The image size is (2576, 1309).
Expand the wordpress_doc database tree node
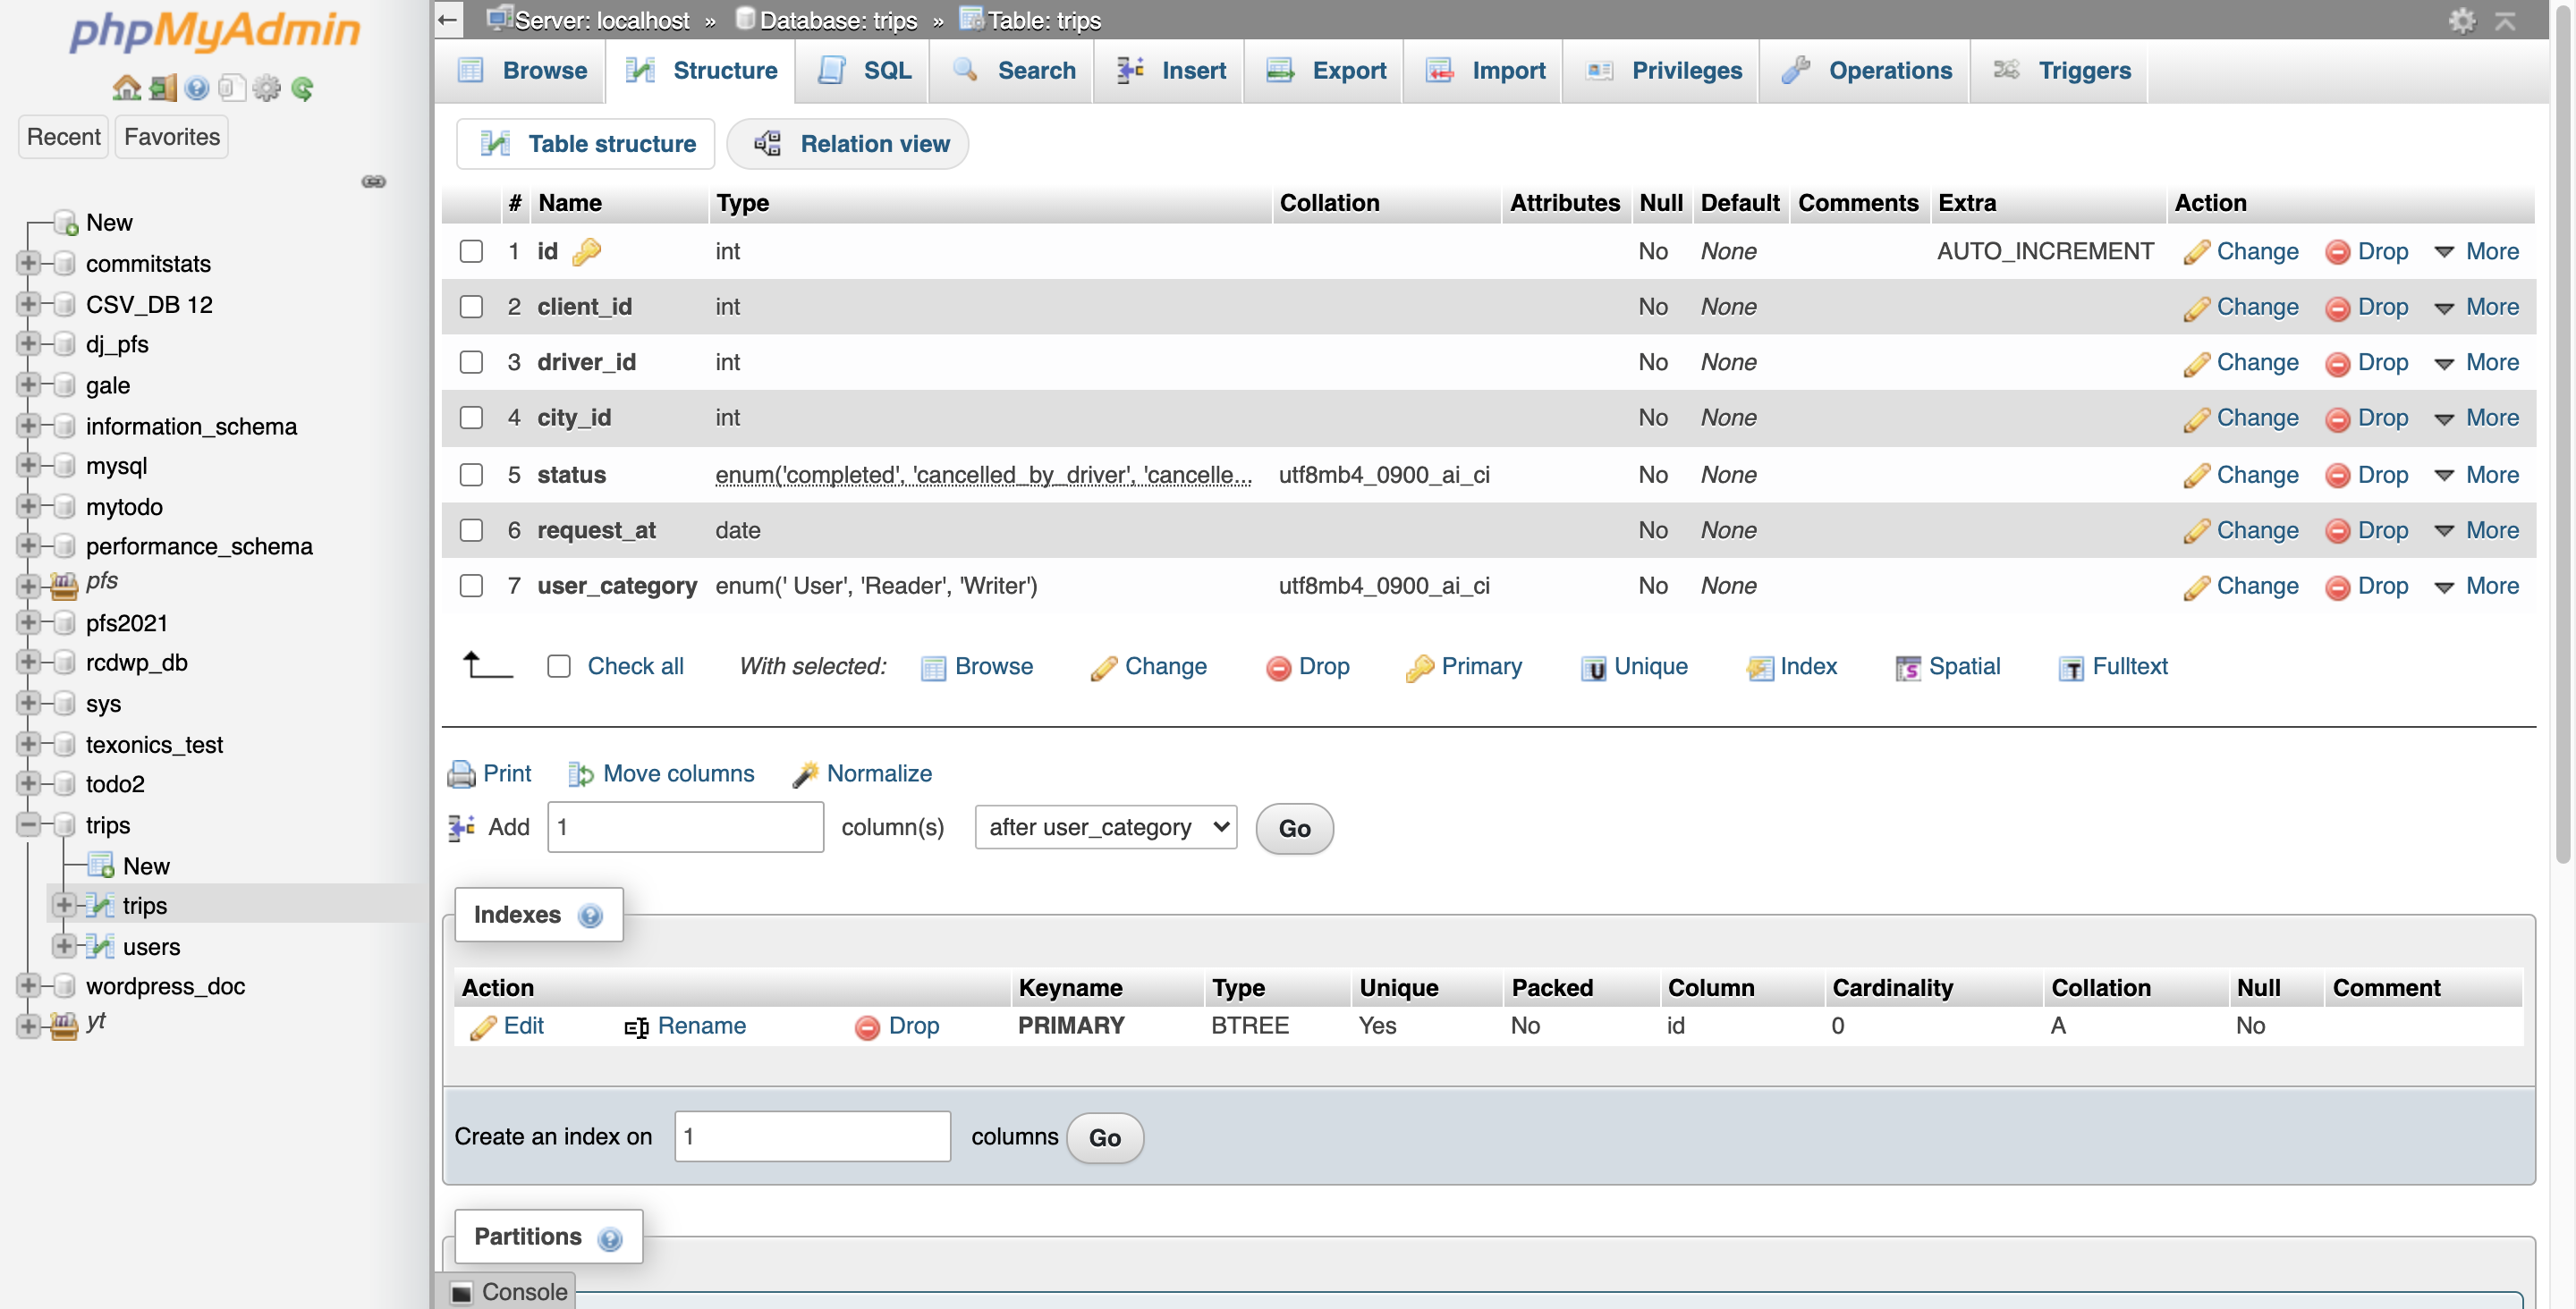(x=28, y=986)
